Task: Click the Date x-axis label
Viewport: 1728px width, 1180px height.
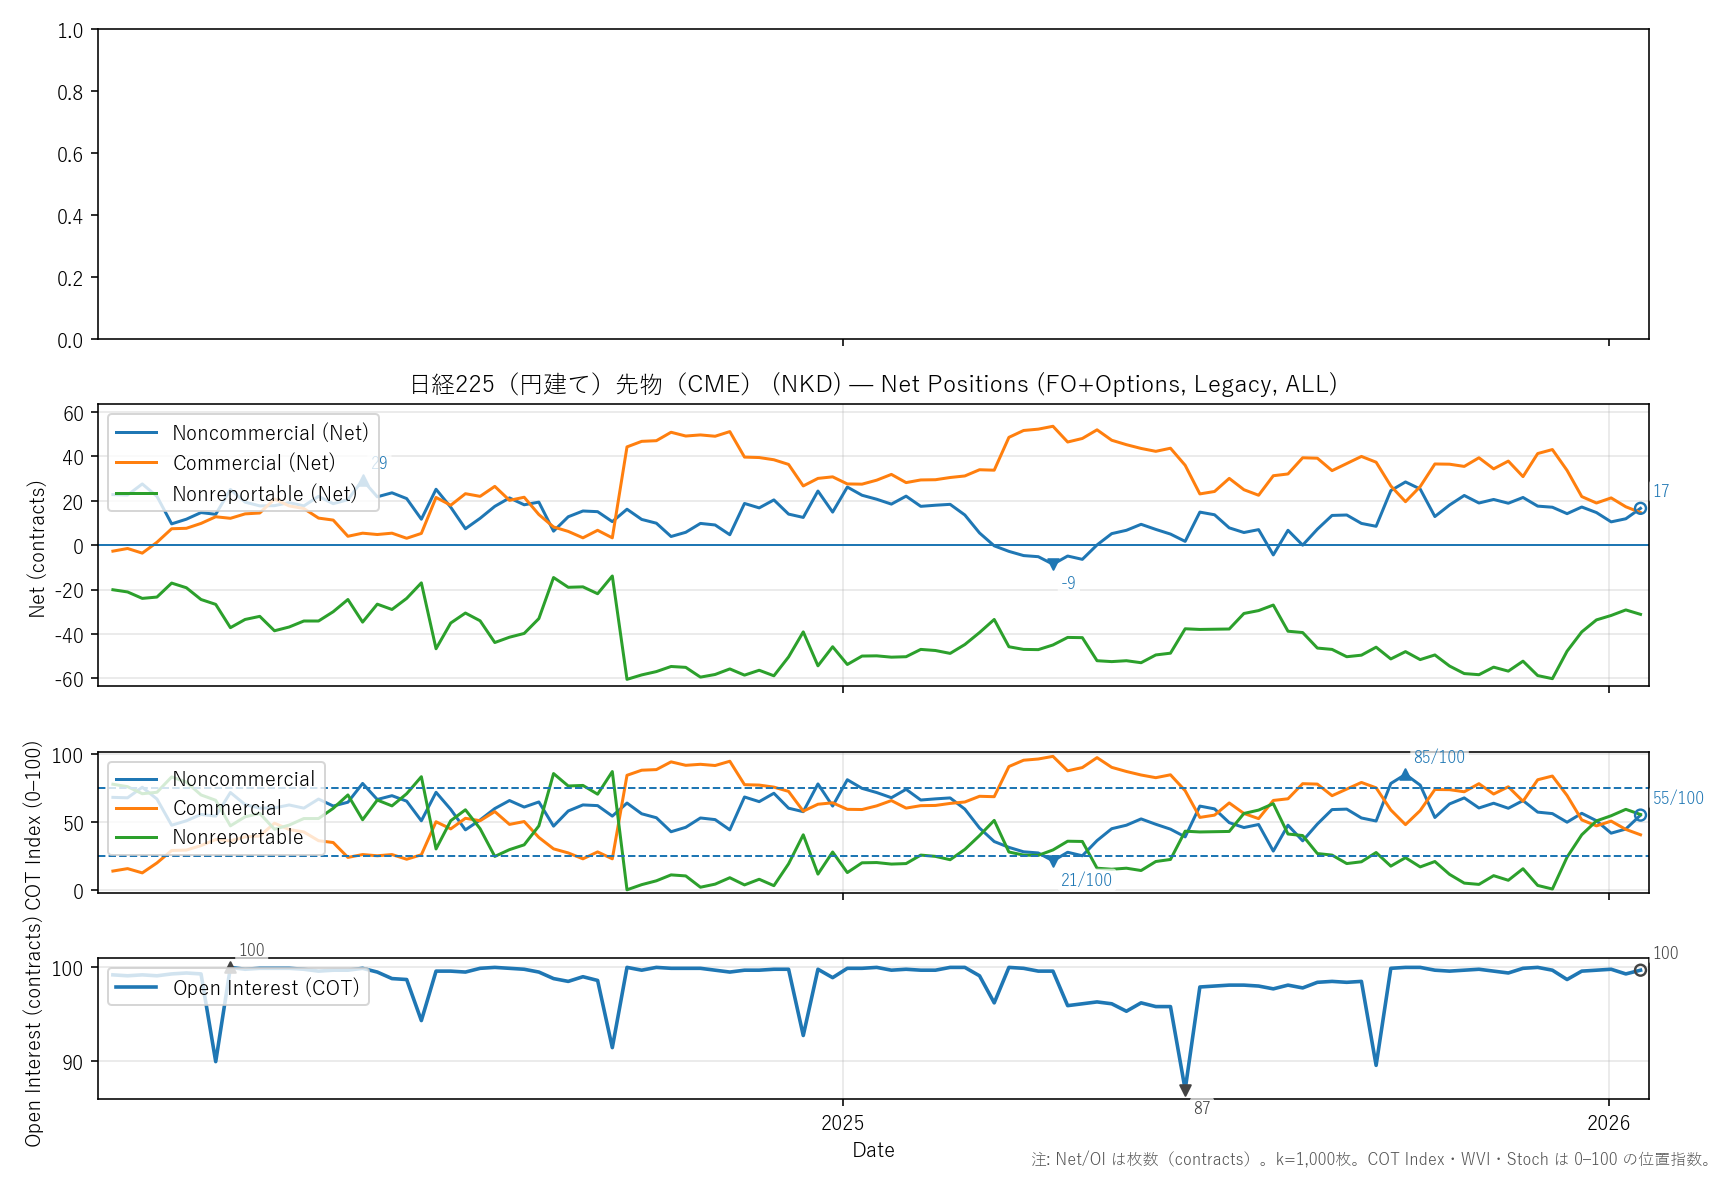Action: pyautogui.click(x=873, y=1150)
